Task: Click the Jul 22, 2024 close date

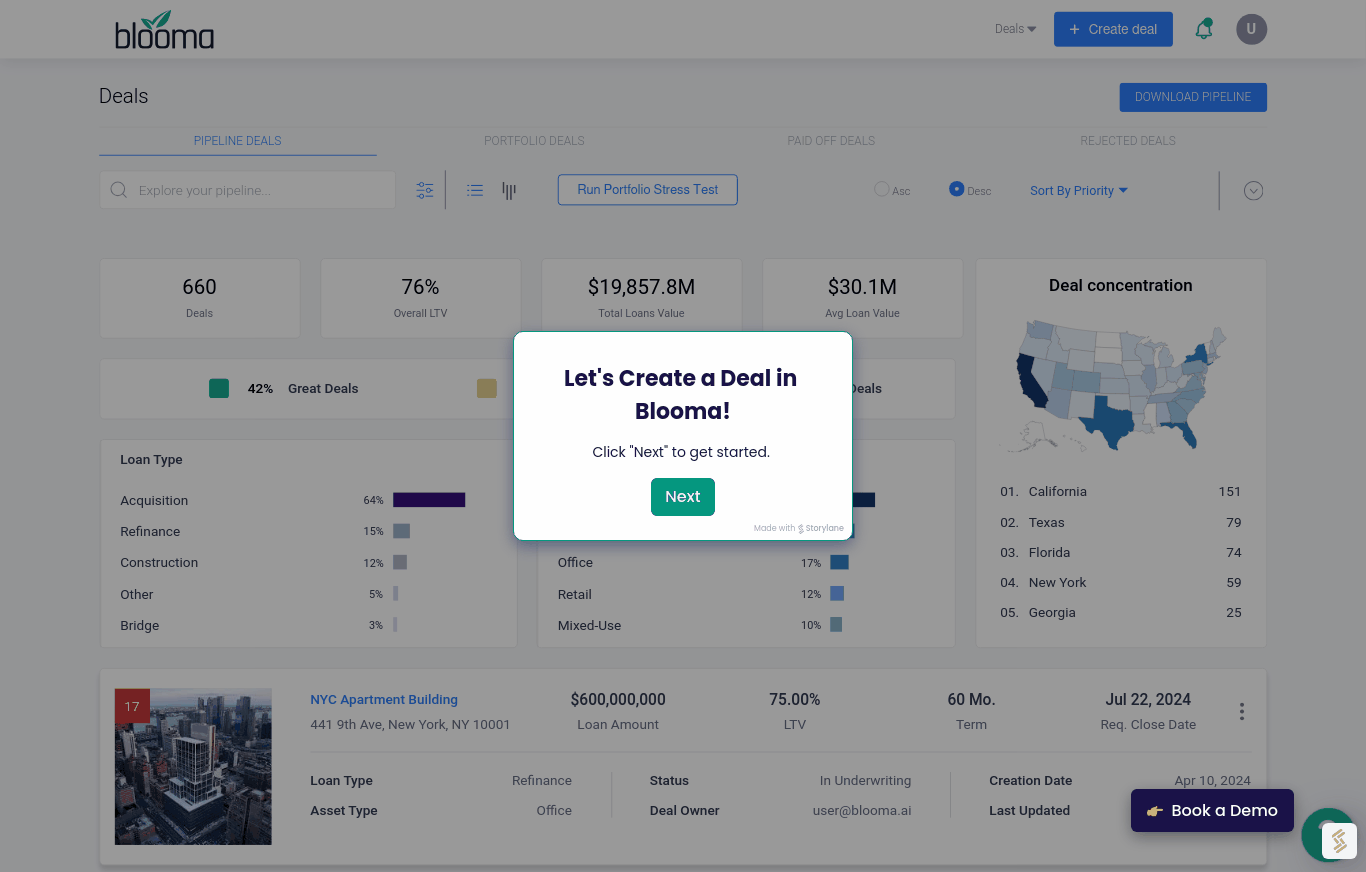Action: (x=1148, y=700)
